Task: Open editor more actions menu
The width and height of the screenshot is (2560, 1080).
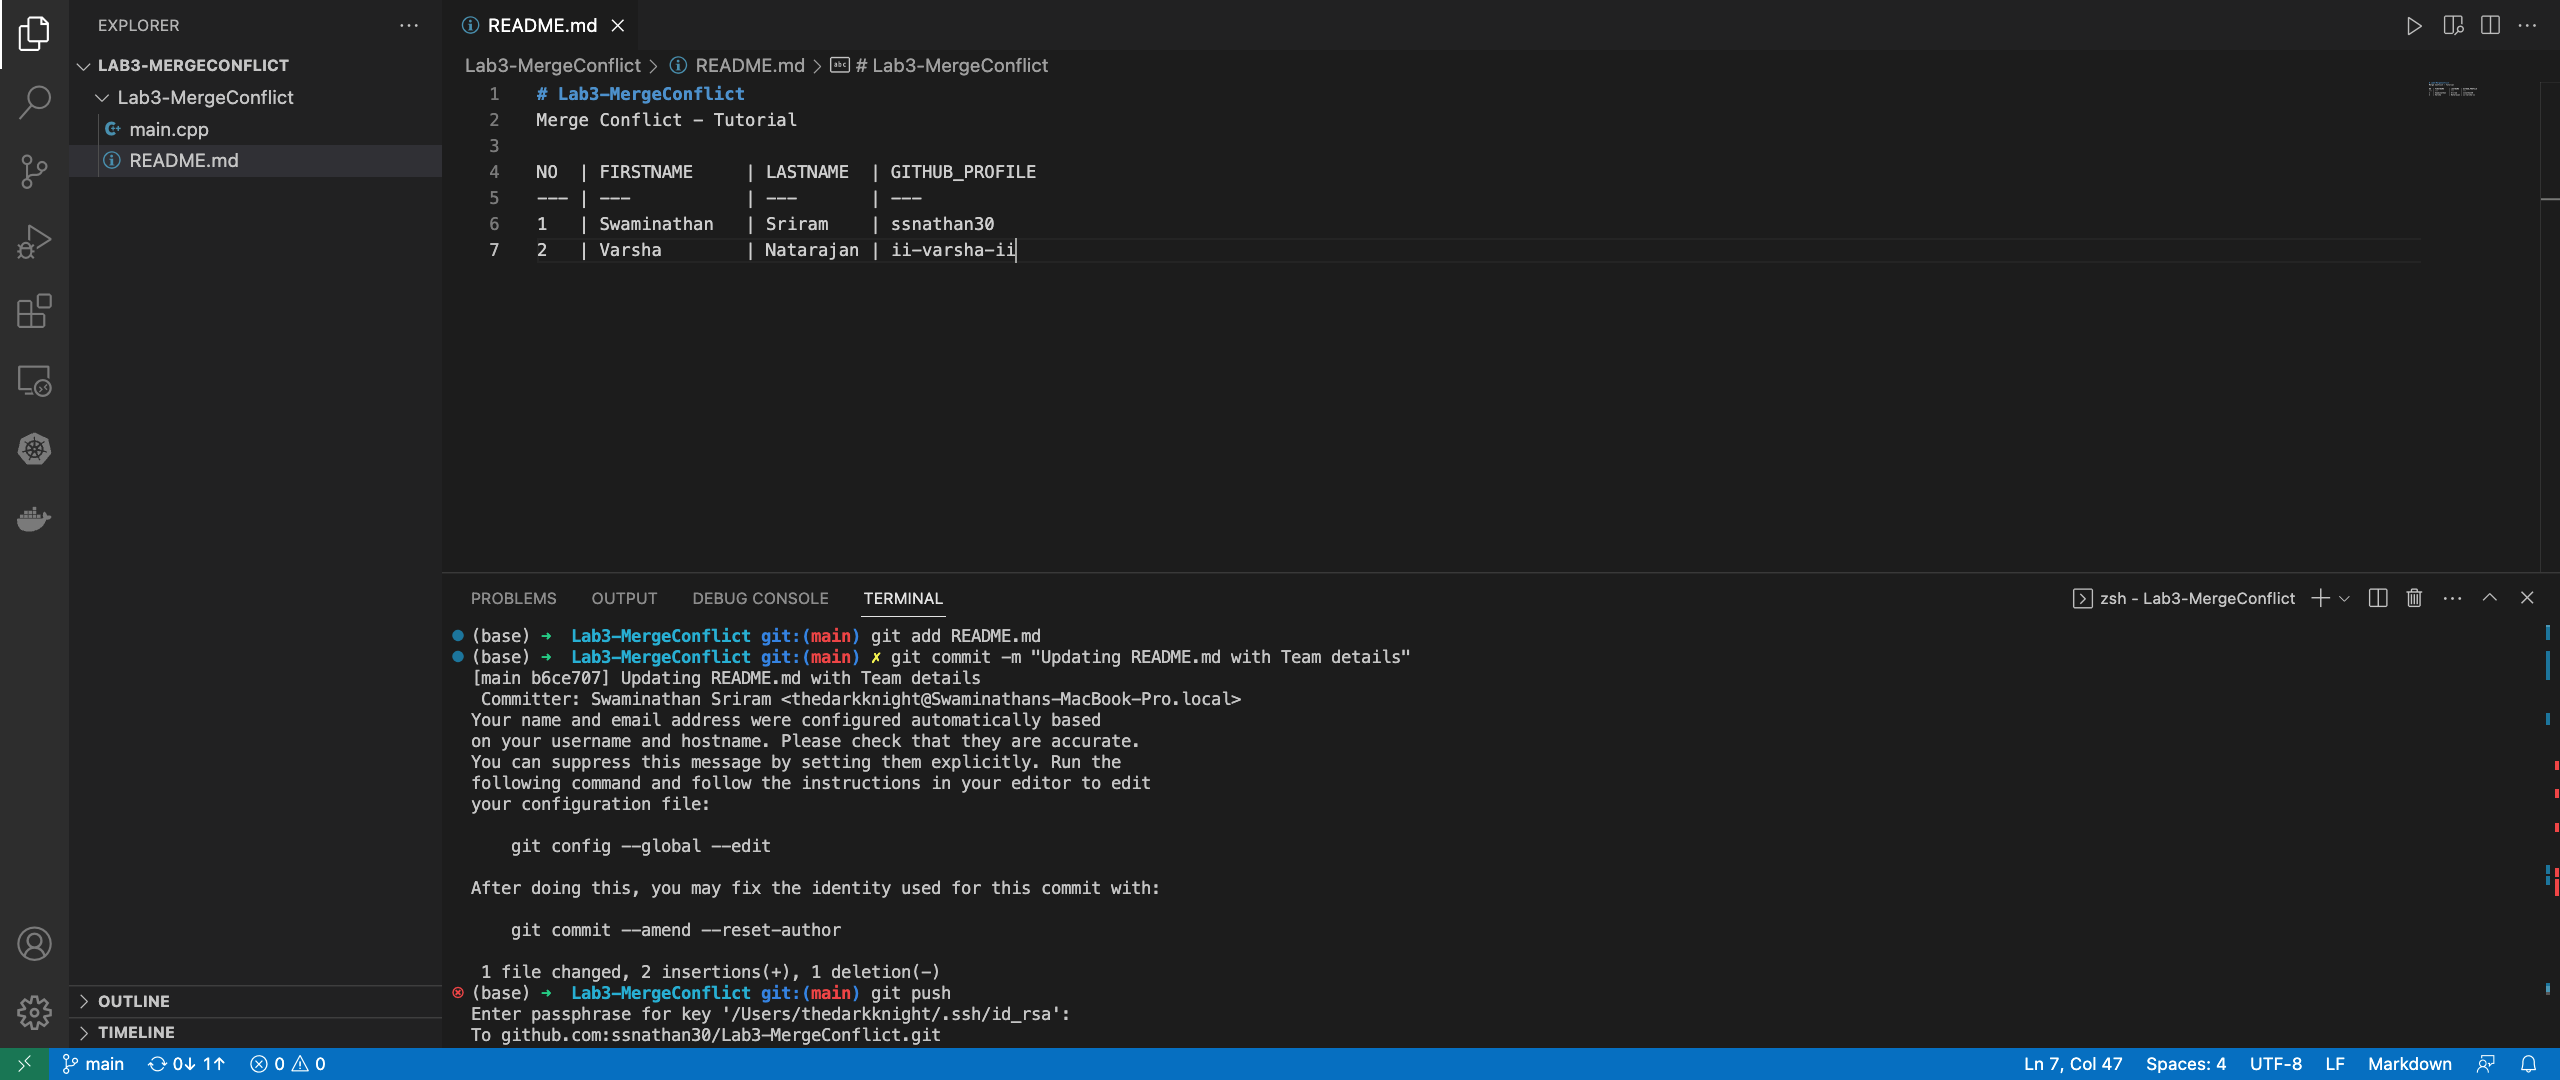Action: [x=2527, y=25]
